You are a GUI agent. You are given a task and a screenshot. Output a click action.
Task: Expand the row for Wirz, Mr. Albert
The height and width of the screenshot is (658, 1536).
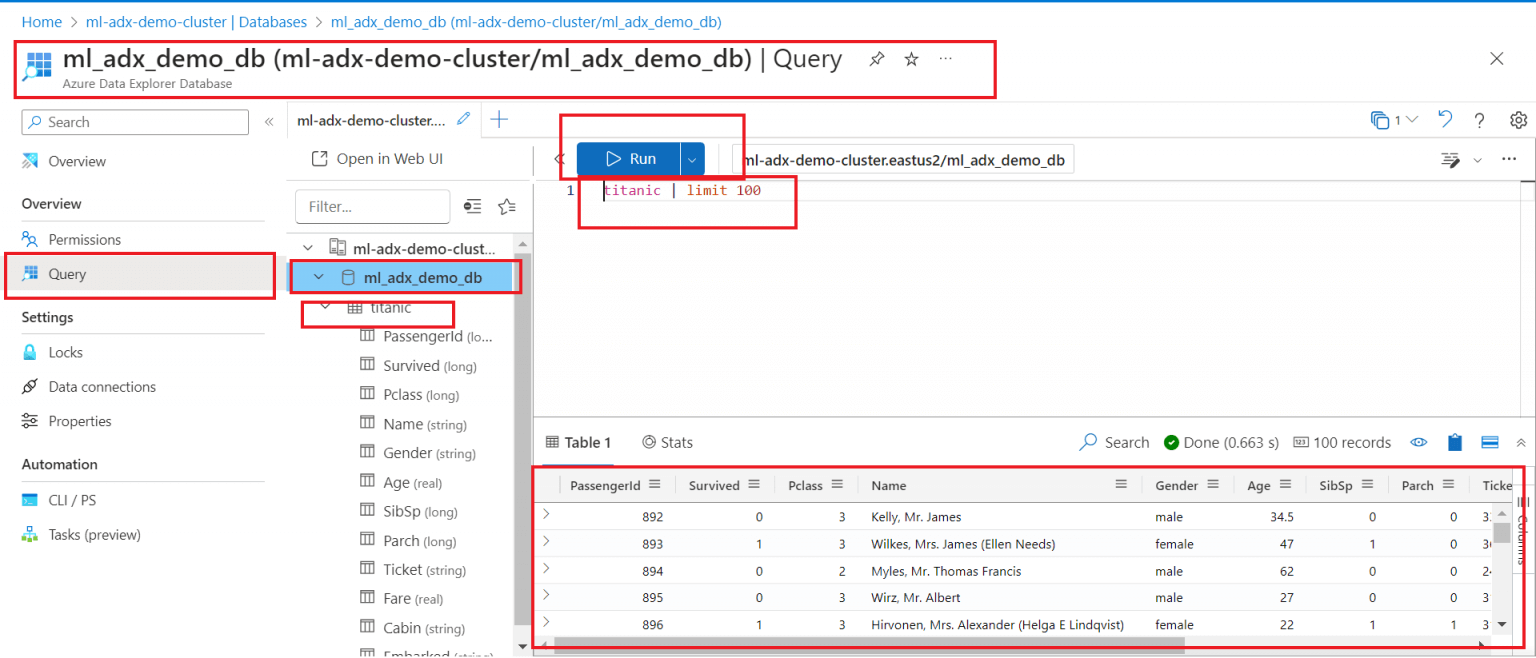(546, 596)
